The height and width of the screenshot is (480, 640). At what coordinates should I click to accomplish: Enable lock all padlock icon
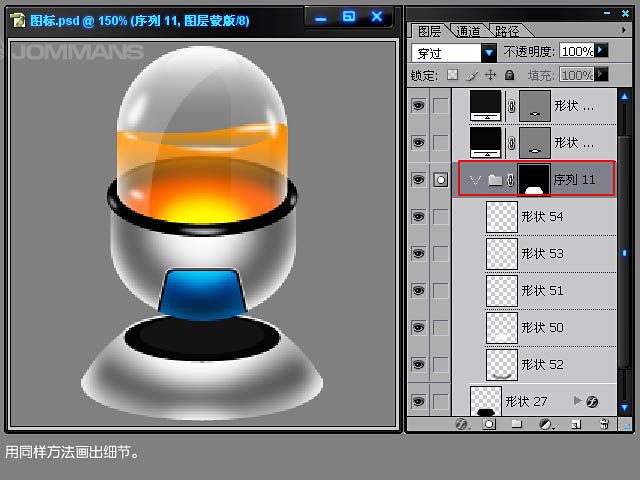pyautogui.click(x=509, y=75)
